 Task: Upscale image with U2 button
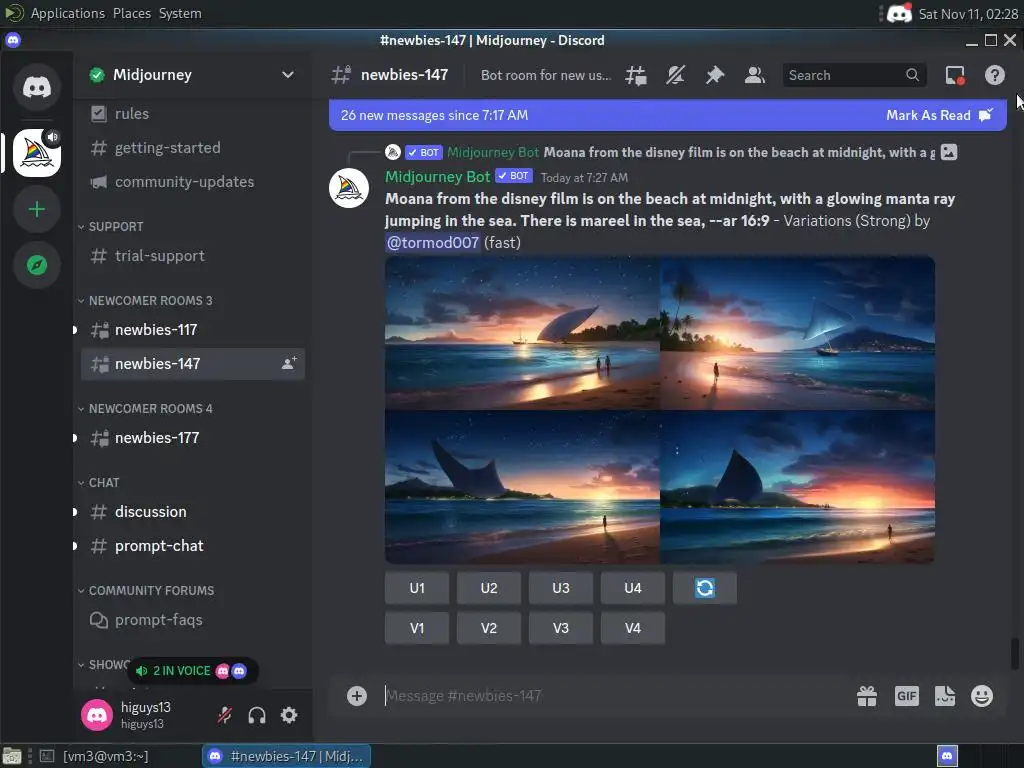point(488,588)
